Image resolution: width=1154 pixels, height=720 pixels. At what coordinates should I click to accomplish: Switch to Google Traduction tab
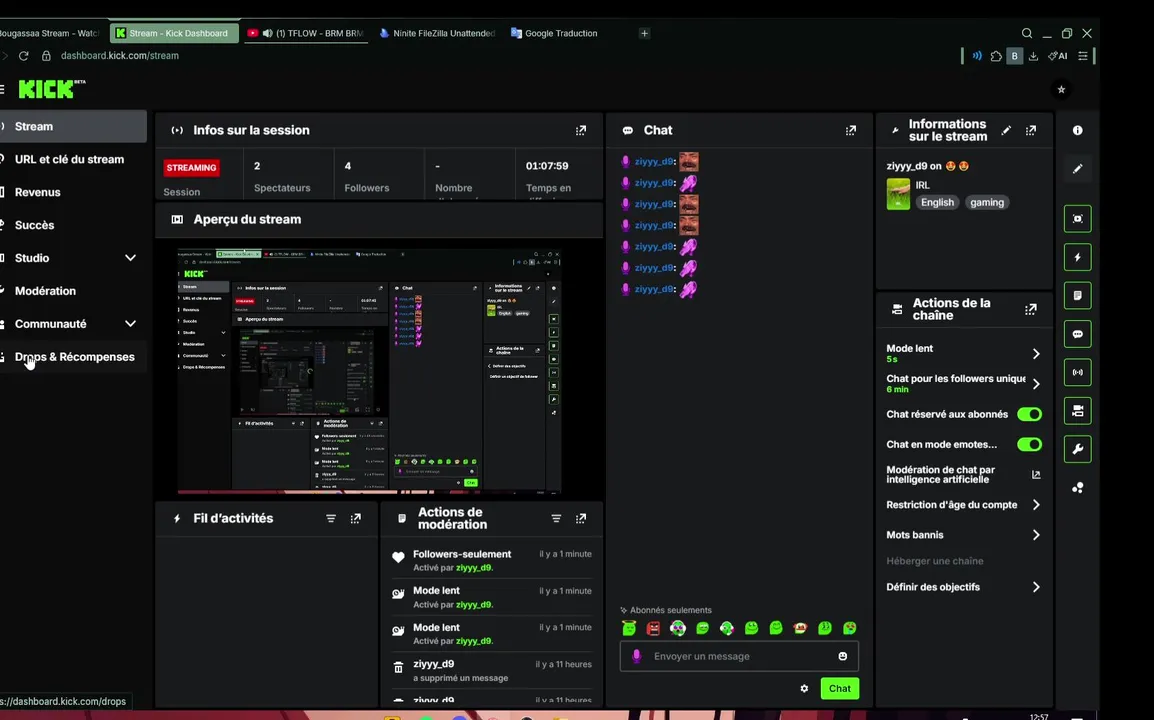tap(554, 33)
